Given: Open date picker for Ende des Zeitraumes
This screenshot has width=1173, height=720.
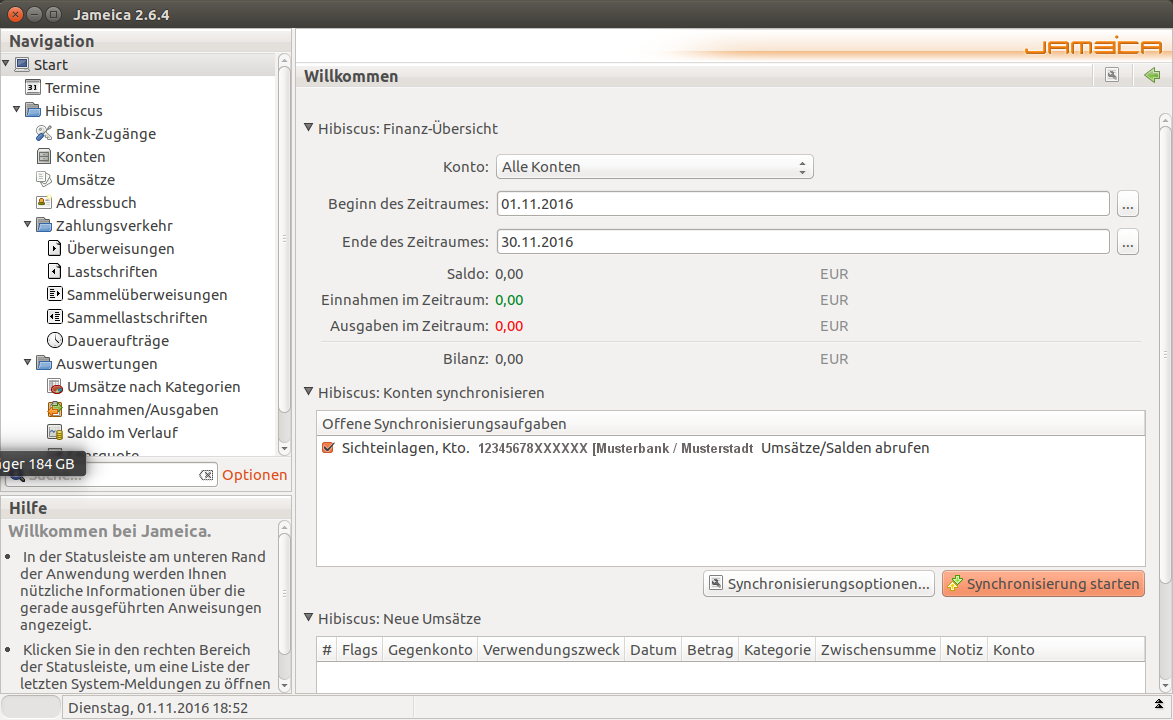Looking at the screenshot, I should click(1127, 242).
